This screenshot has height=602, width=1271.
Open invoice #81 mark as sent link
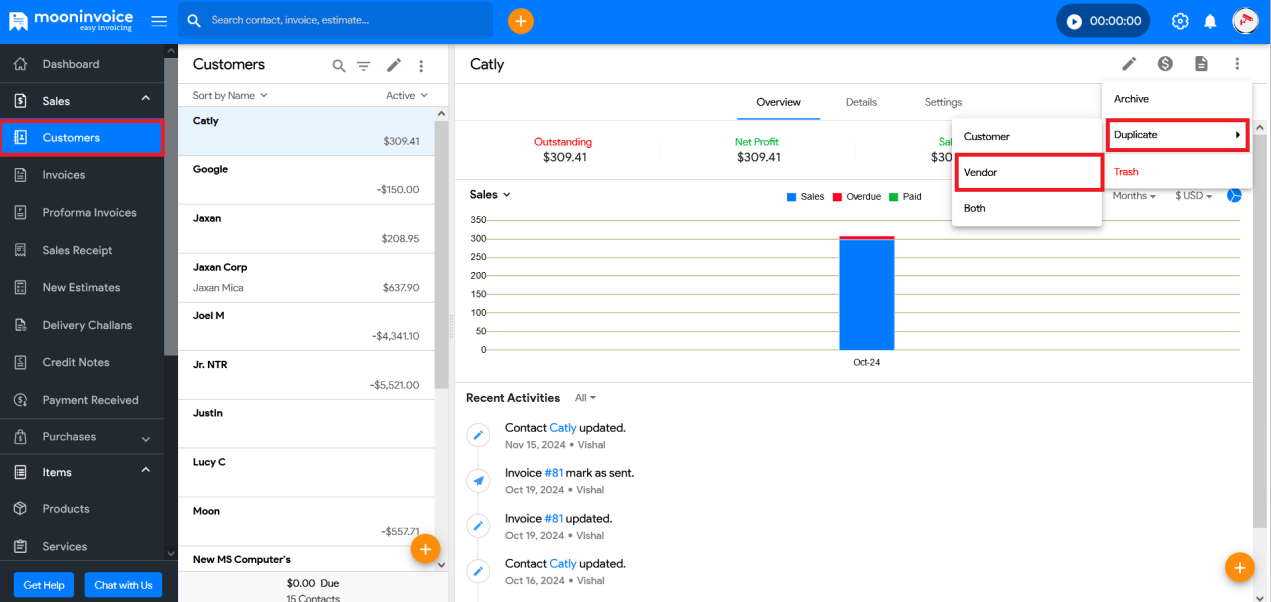pos(553,473)
